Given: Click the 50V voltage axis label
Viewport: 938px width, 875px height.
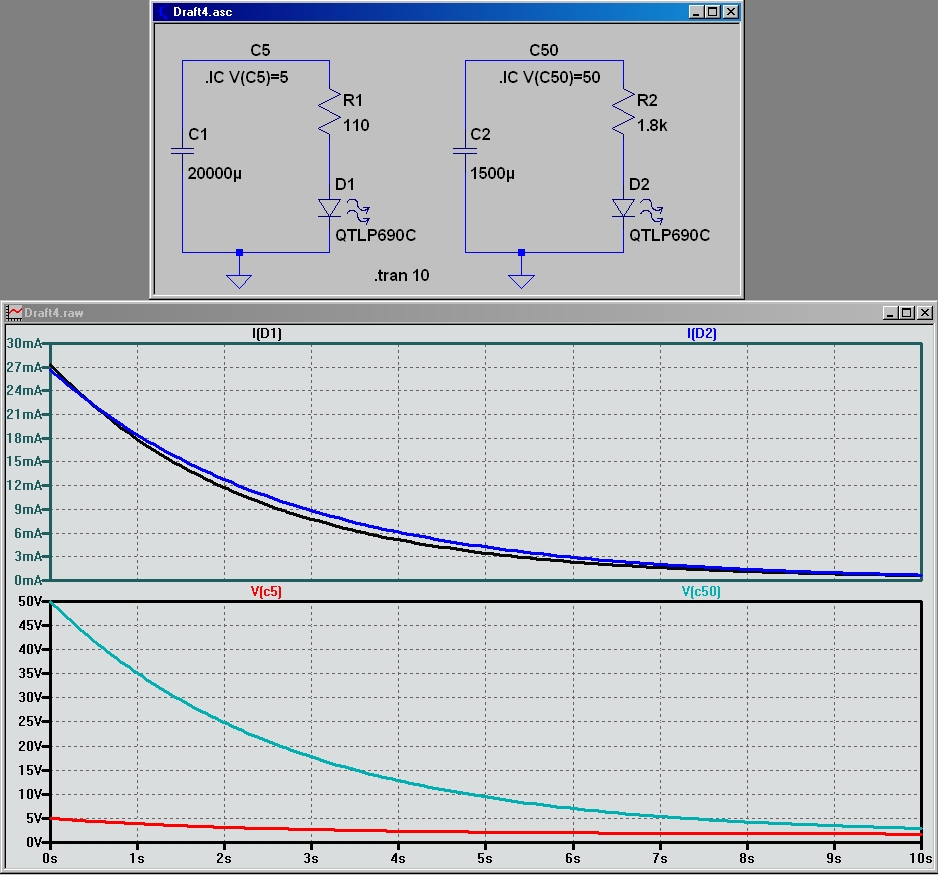Looking at the screenshot, I should coord(30,601).
